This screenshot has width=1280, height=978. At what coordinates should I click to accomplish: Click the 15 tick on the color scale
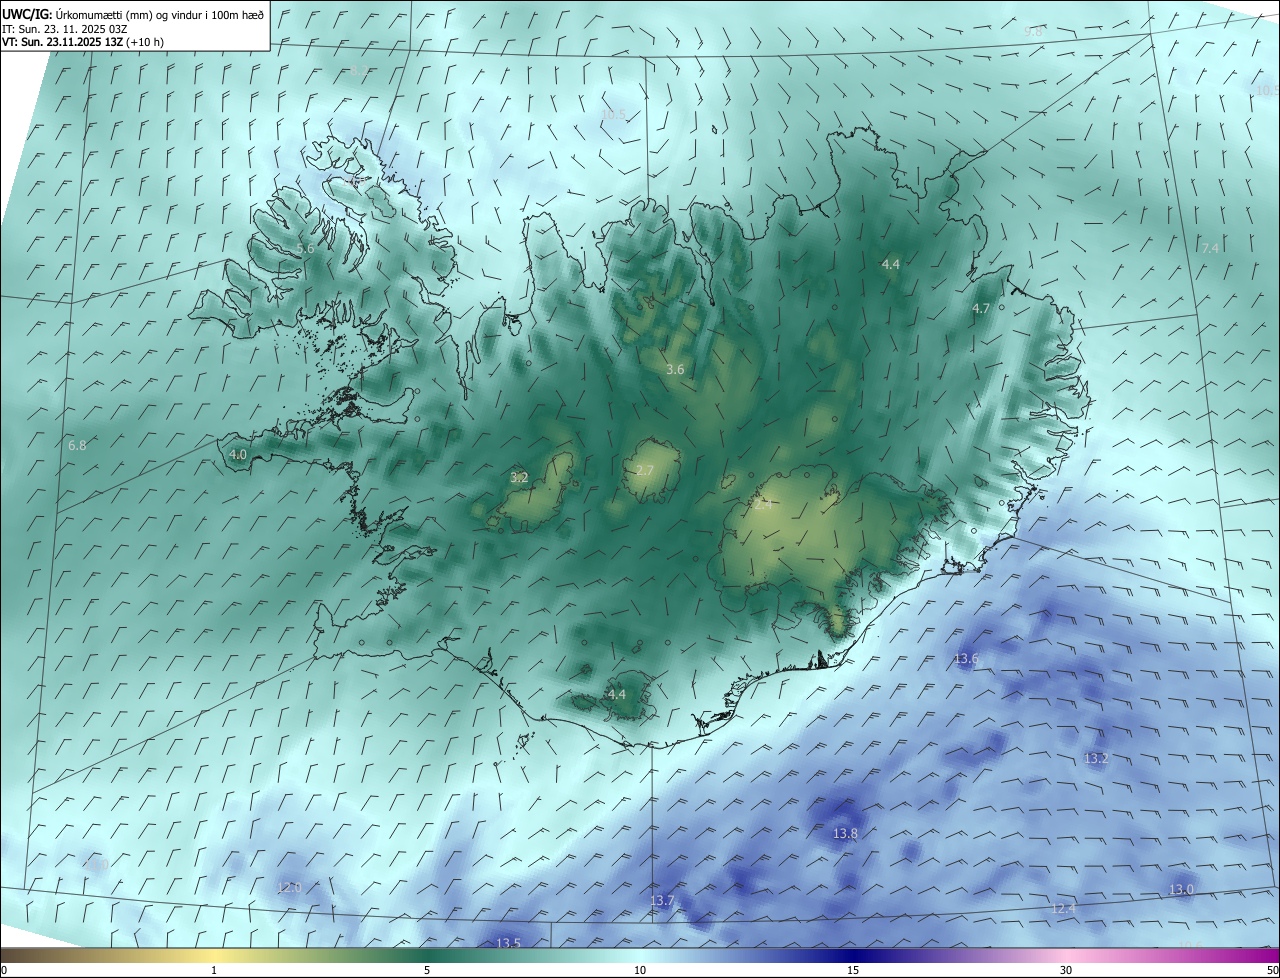[853, 970]
